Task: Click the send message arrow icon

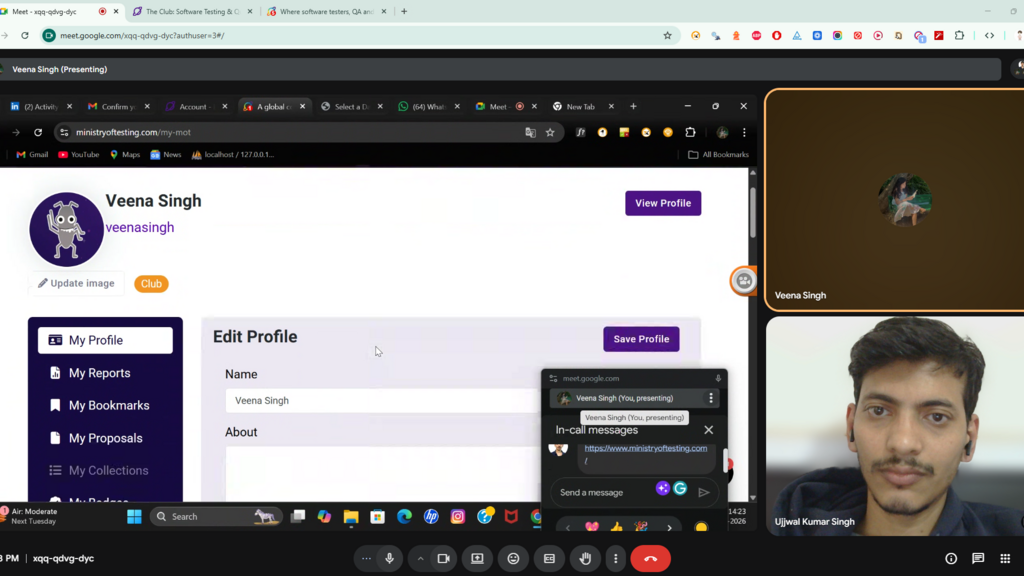Action: tap(704, 492)
